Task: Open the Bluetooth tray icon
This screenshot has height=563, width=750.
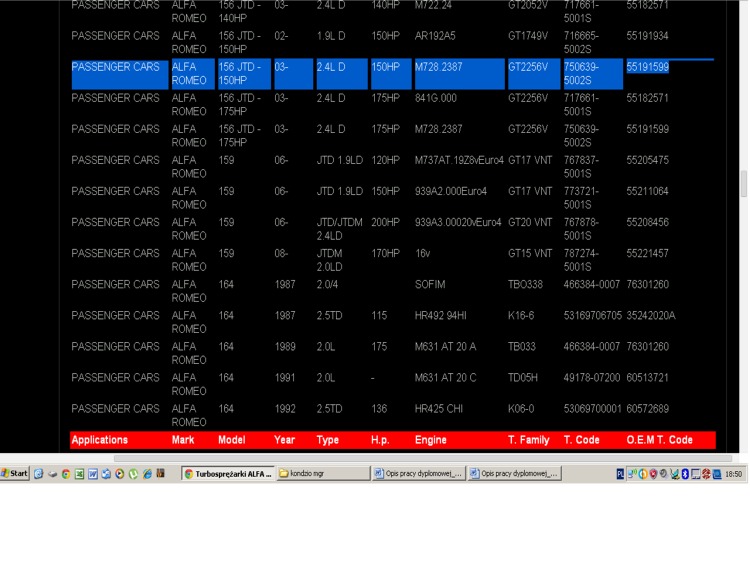Action: [x=685, y=474]
